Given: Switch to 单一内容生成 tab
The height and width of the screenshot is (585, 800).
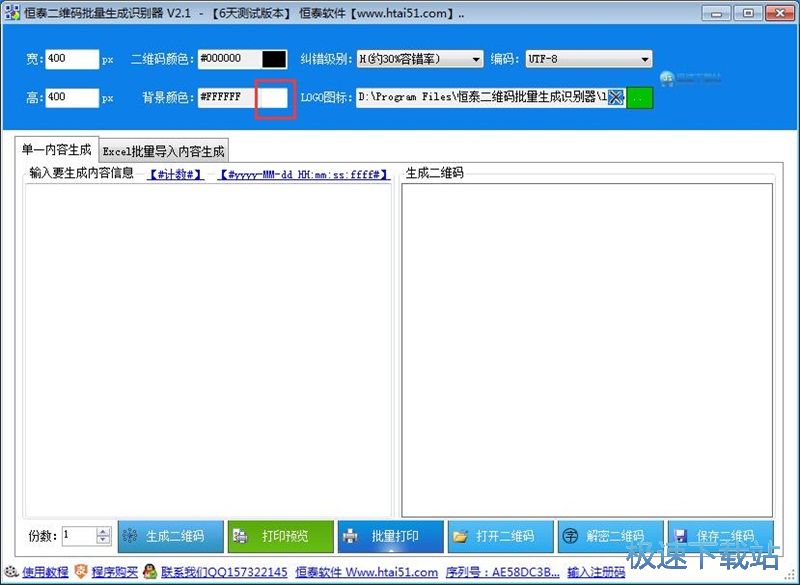Looking at the screenshot, I should click(x=56, y=149).
